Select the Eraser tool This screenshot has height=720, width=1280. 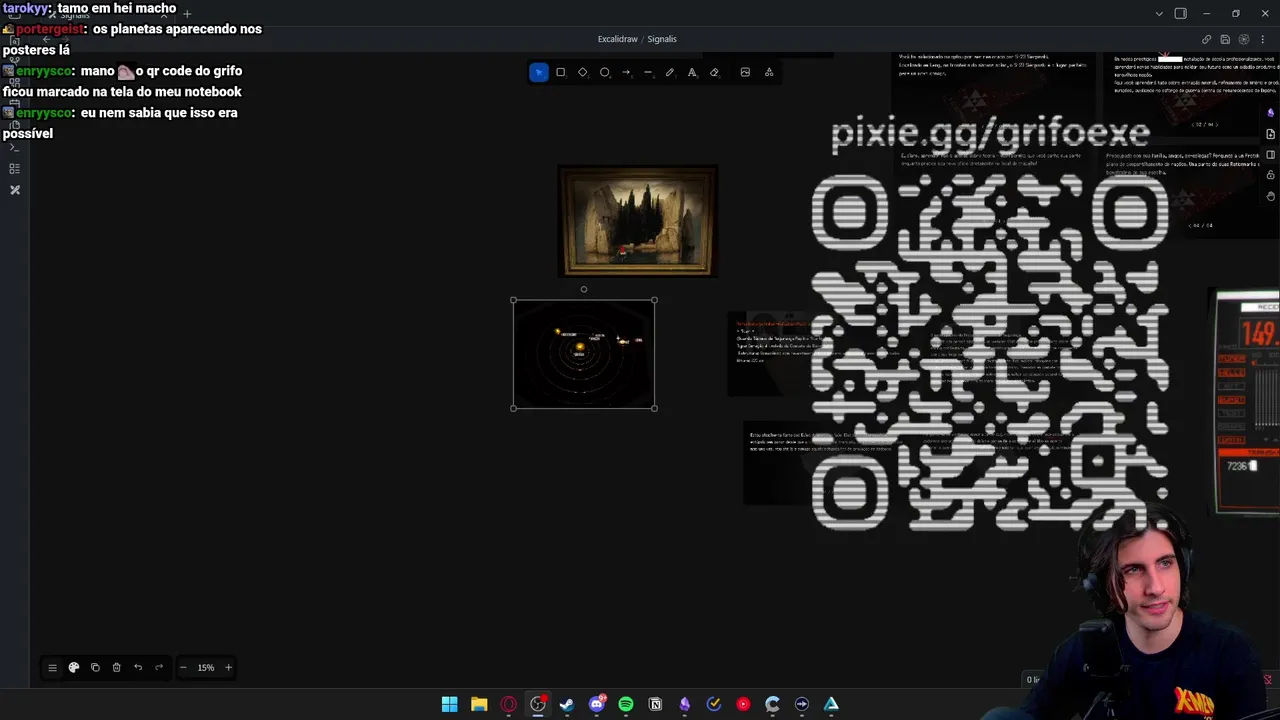coord(714,72)
